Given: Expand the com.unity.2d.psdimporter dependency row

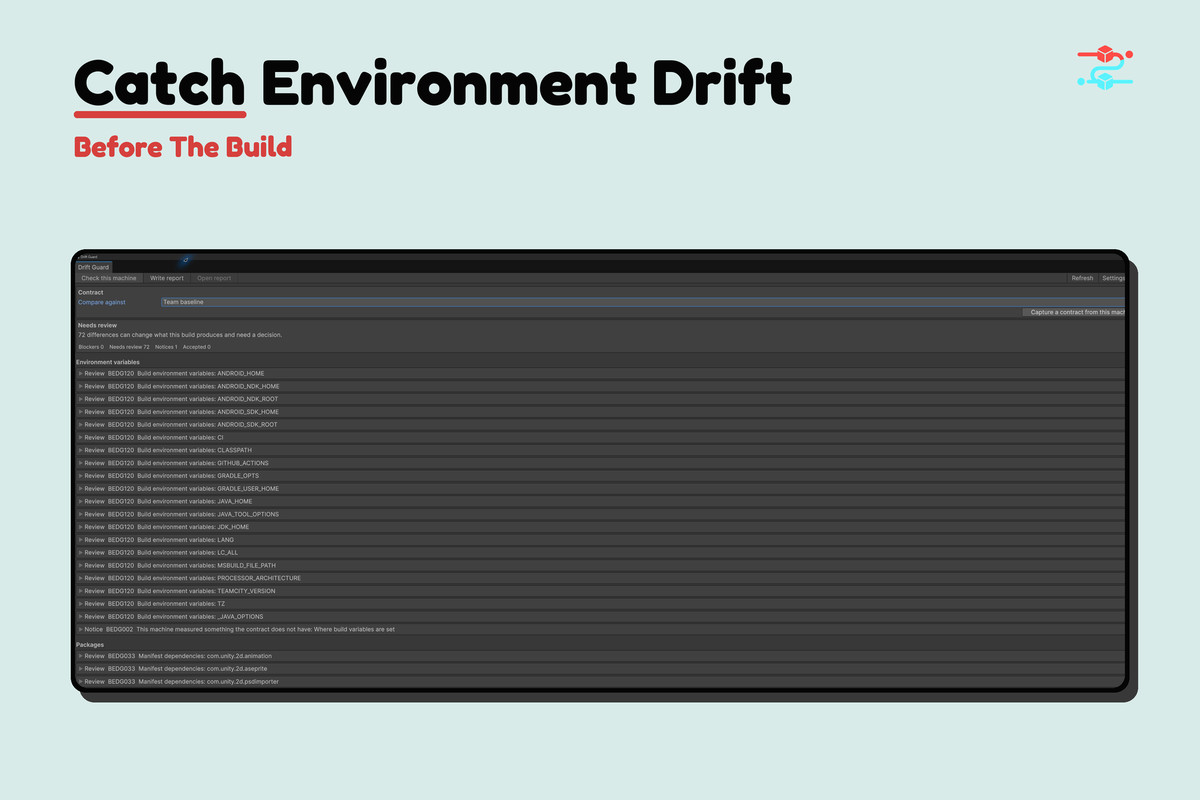Looking at the screenshot, I should [601, 681].
